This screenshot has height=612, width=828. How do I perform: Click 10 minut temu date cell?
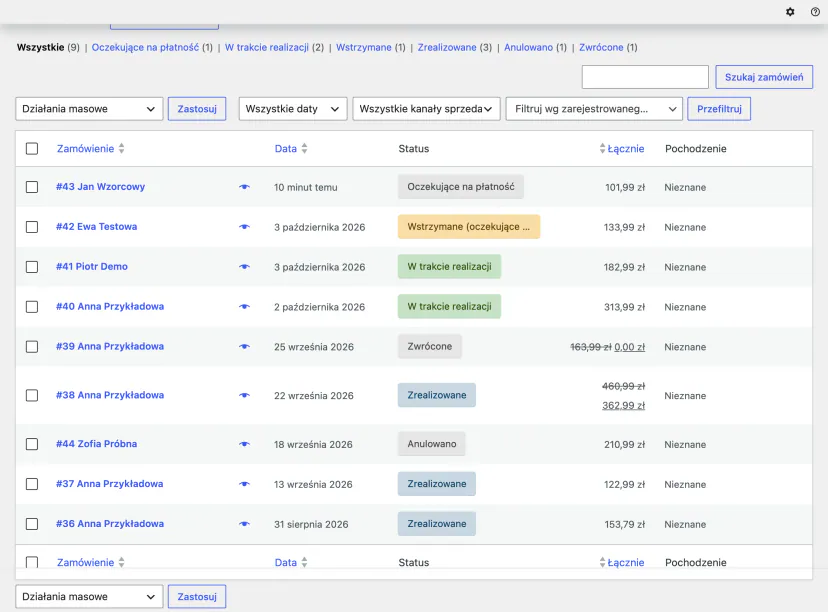click(x=306, y=187)
